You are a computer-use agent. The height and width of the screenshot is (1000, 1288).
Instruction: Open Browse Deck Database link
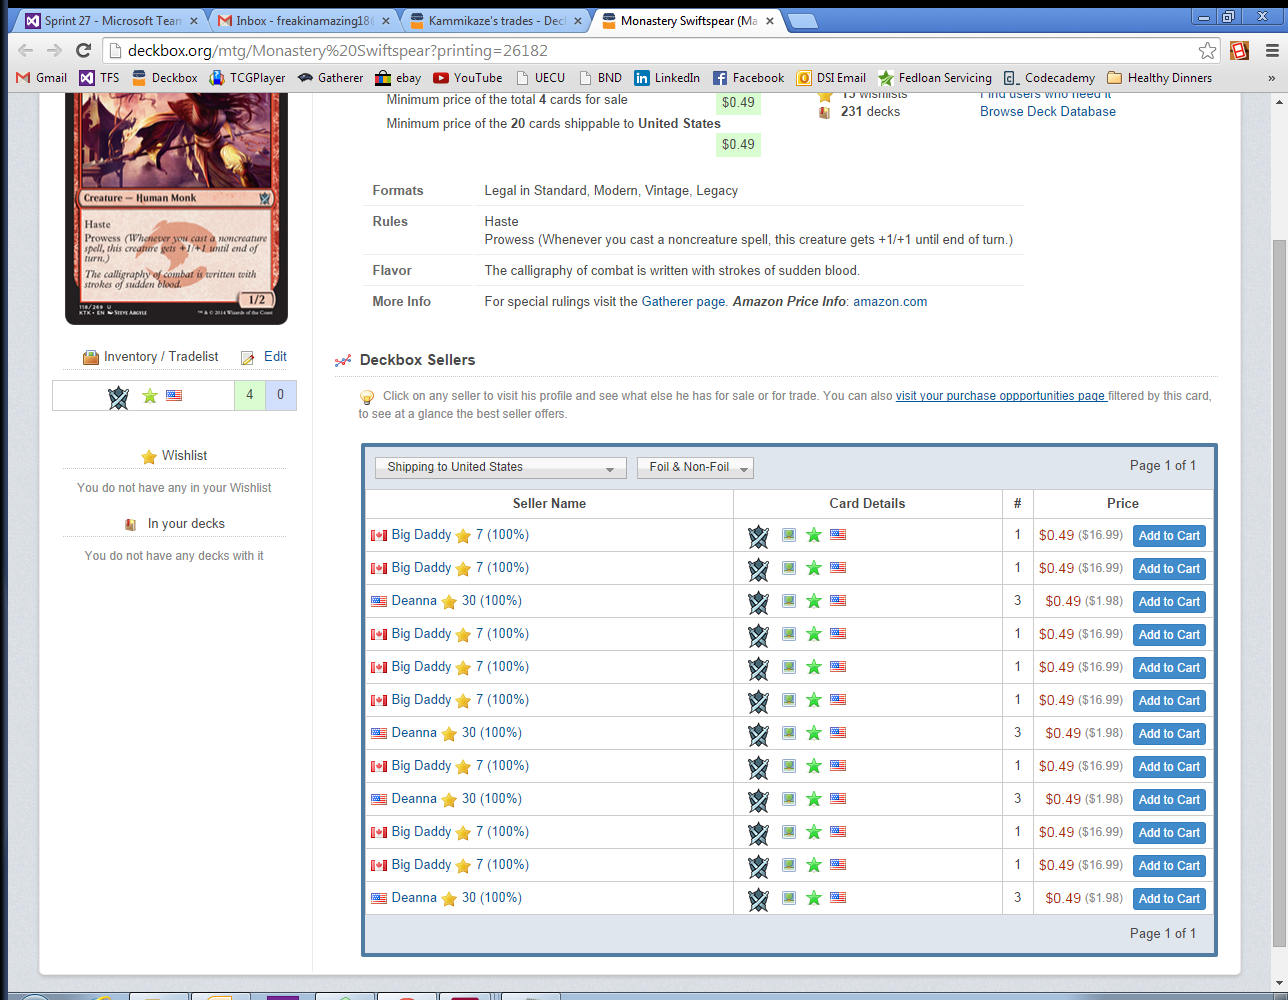point(1047,111)
